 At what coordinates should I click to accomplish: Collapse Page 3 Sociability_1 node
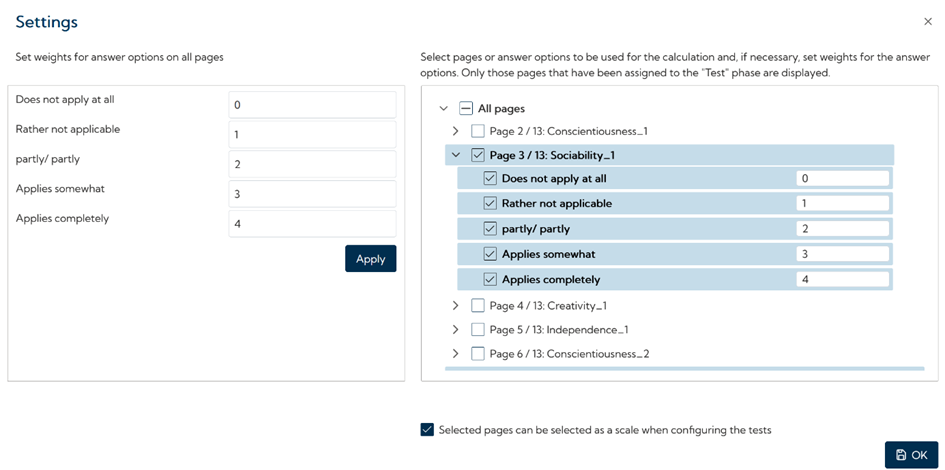pyautogui.click(x=456, y=155)
